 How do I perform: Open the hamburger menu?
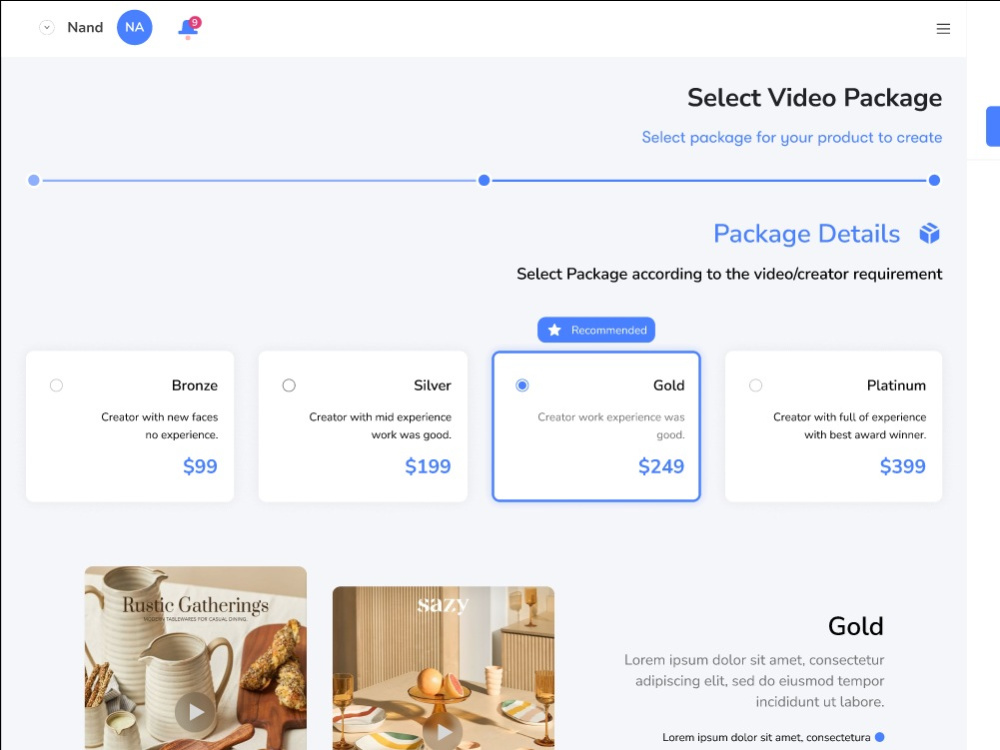tap(943, 29)
